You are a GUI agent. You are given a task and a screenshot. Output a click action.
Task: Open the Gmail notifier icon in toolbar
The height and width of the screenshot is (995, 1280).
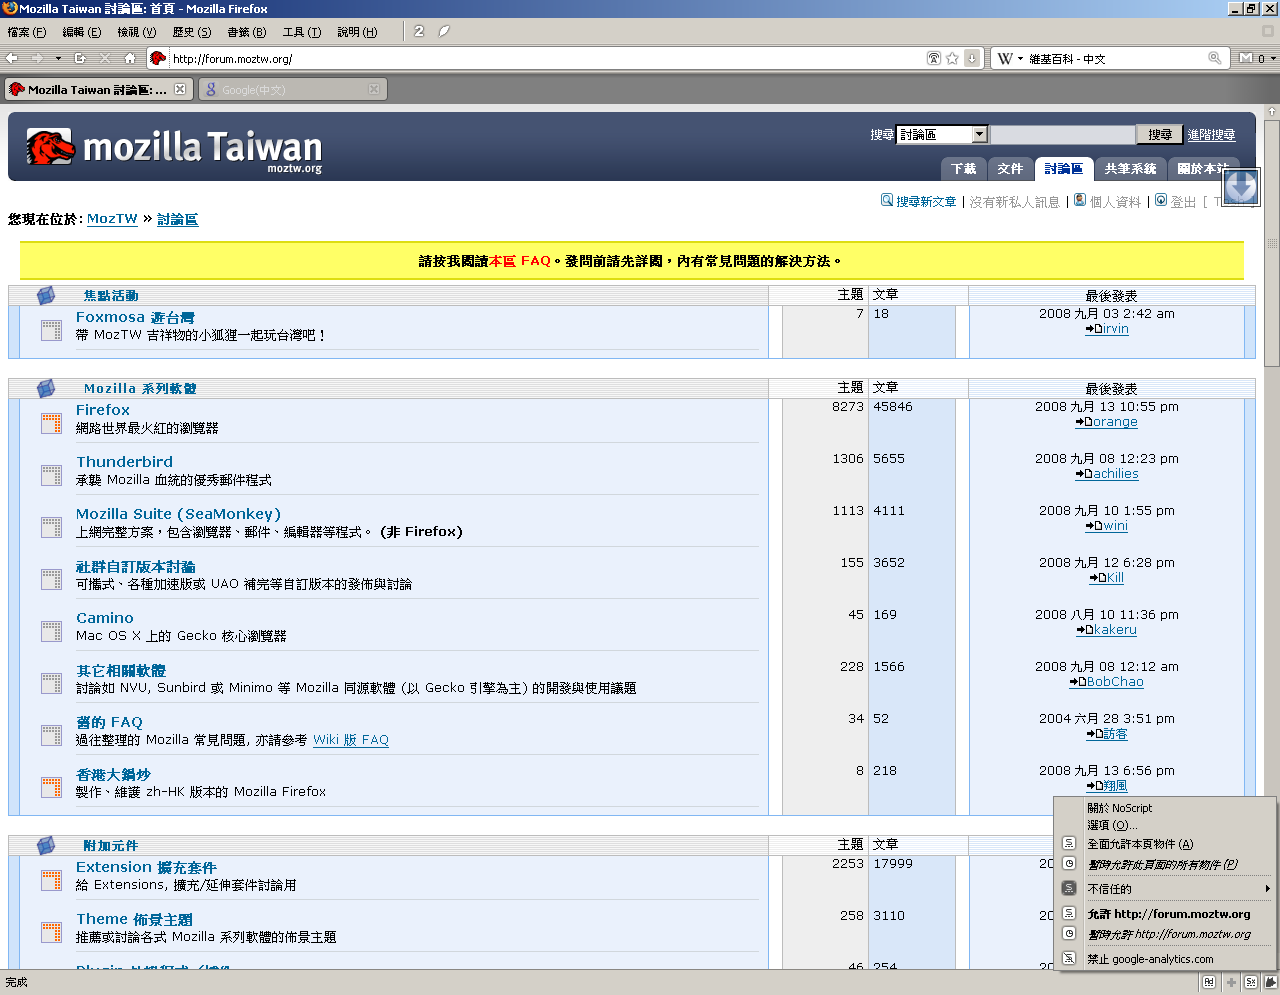coord(1246,58)
